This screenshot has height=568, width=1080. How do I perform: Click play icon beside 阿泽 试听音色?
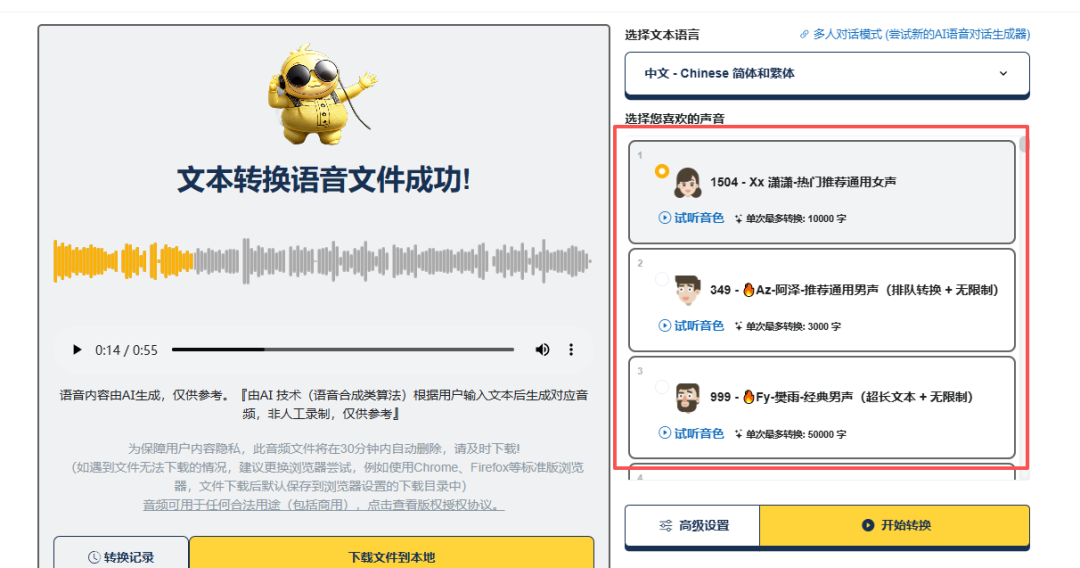665,326
